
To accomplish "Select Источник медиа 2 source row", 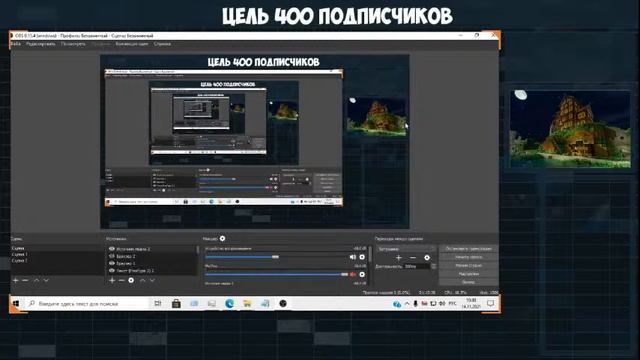I will click(151, 249).
